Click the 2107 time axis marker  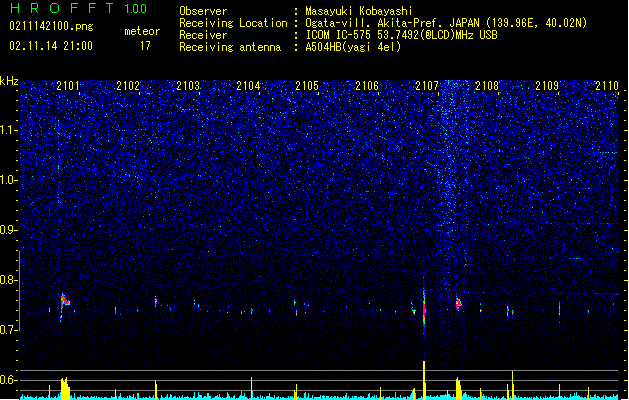(x=427, y=86)
